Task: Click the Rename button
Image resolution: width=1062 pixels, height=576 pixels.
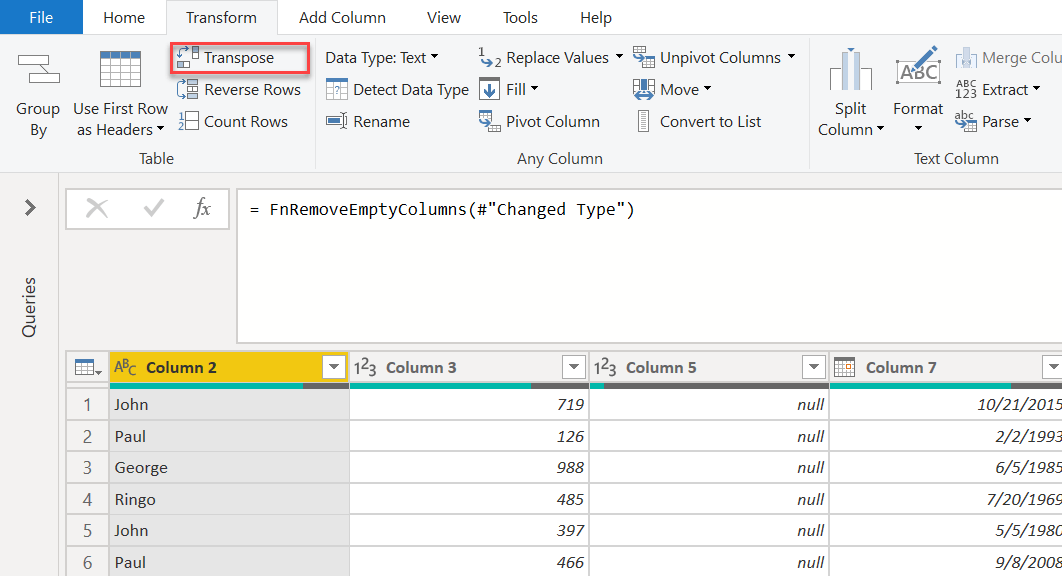Action: [x=368, y=121]
